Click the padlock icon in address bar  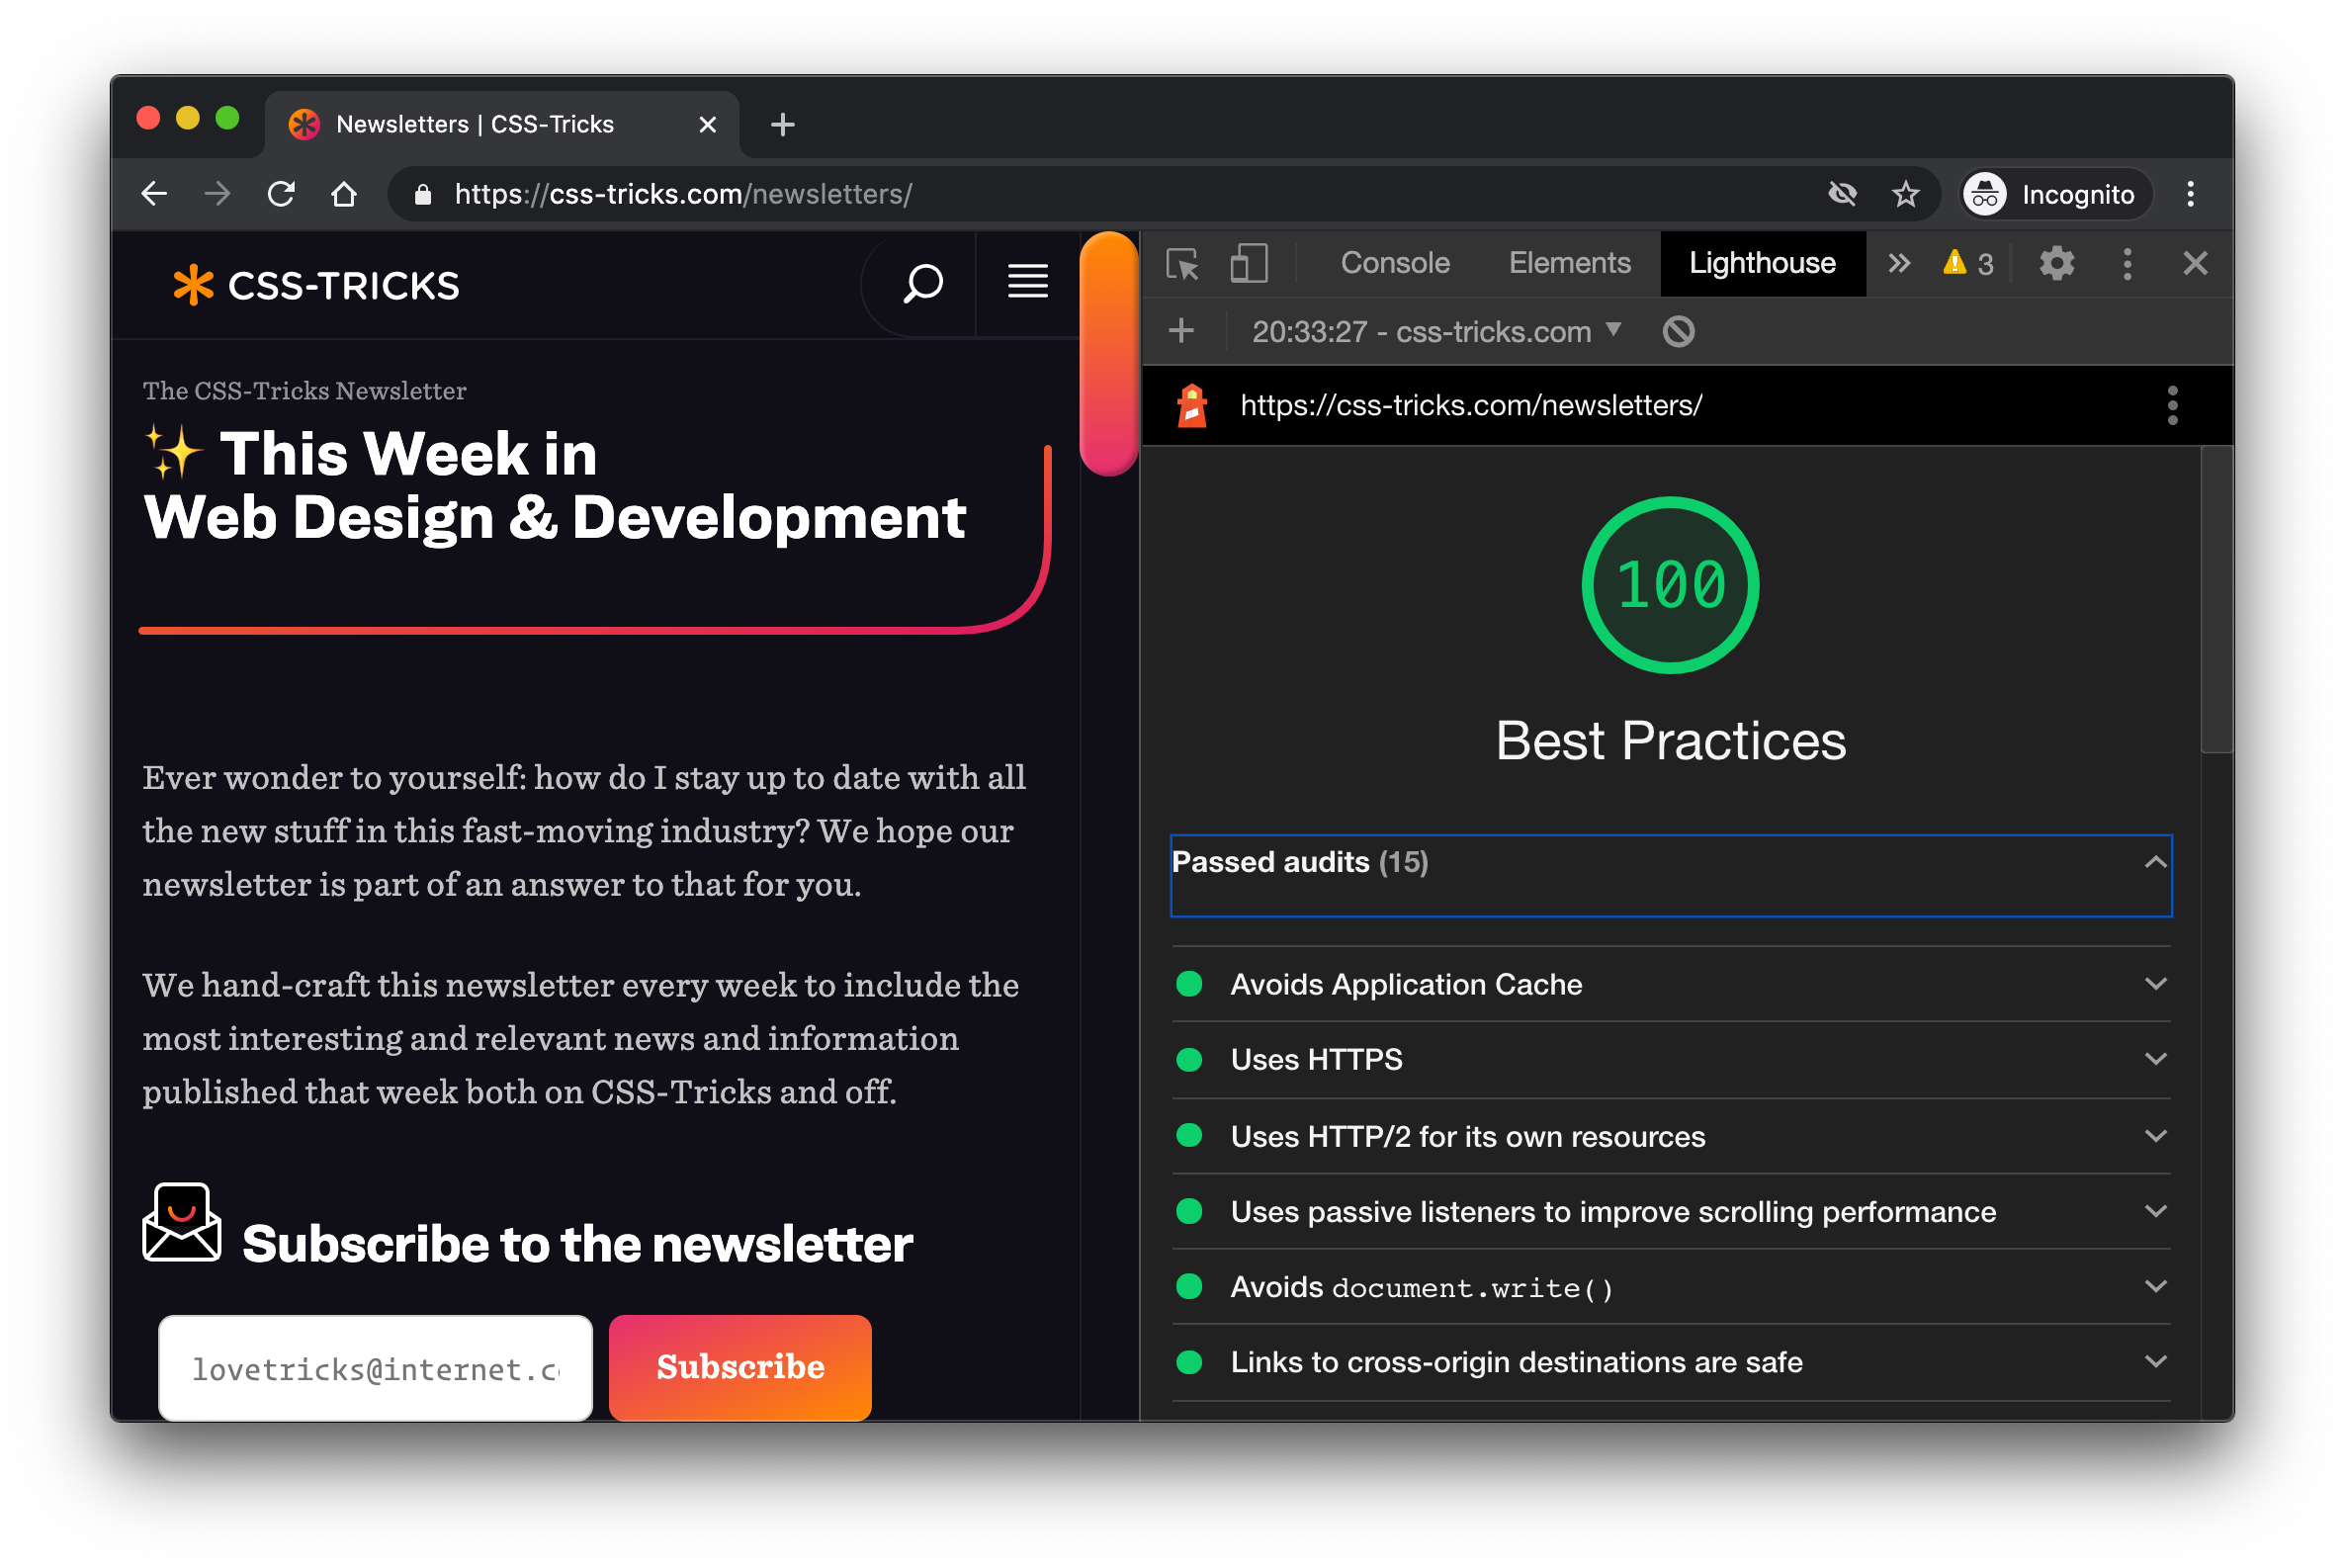[x=423, y=194]
